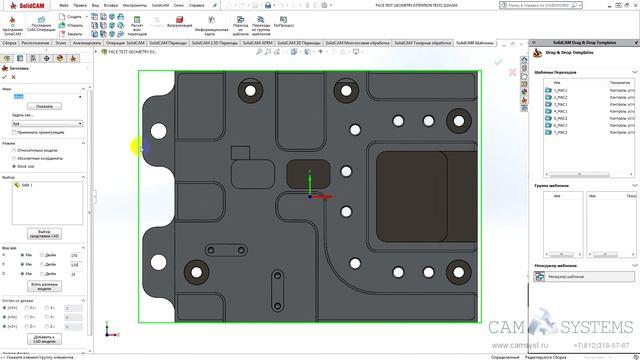The height and width of the screenshot is (360, 640).
Task: Click the Zoom to Fit magnifier icon
Action: coord(259,52)
